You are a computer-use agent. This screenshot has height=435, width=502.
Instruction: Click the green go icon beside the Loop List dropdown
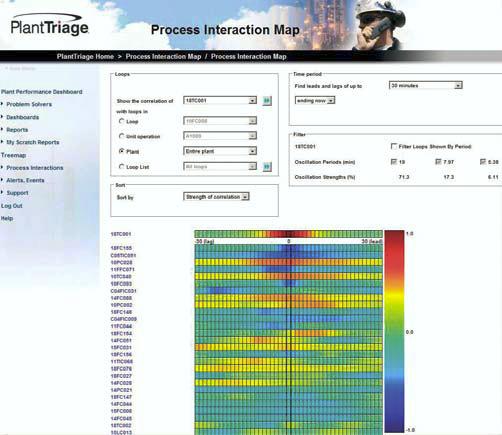[x=267, y=167]
